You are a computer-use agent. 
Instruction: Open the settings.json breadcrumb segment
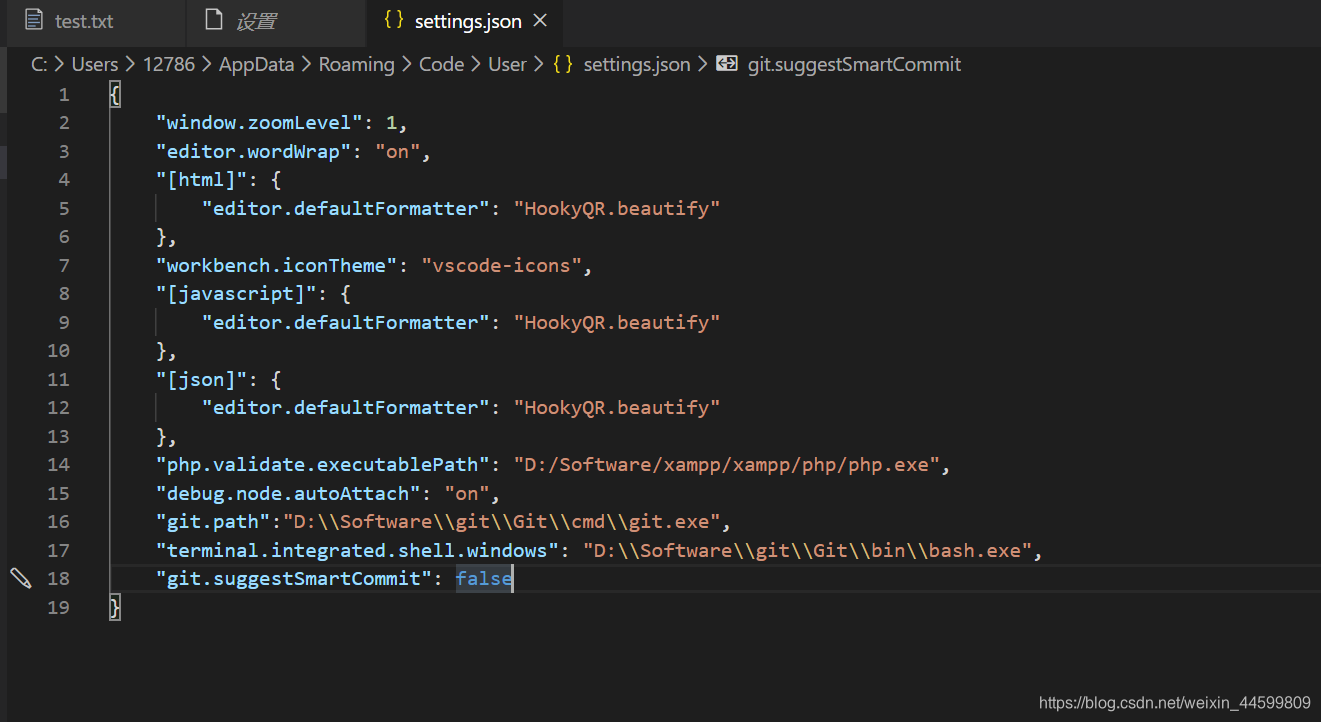pyautogui.click(x=637, y=64)
